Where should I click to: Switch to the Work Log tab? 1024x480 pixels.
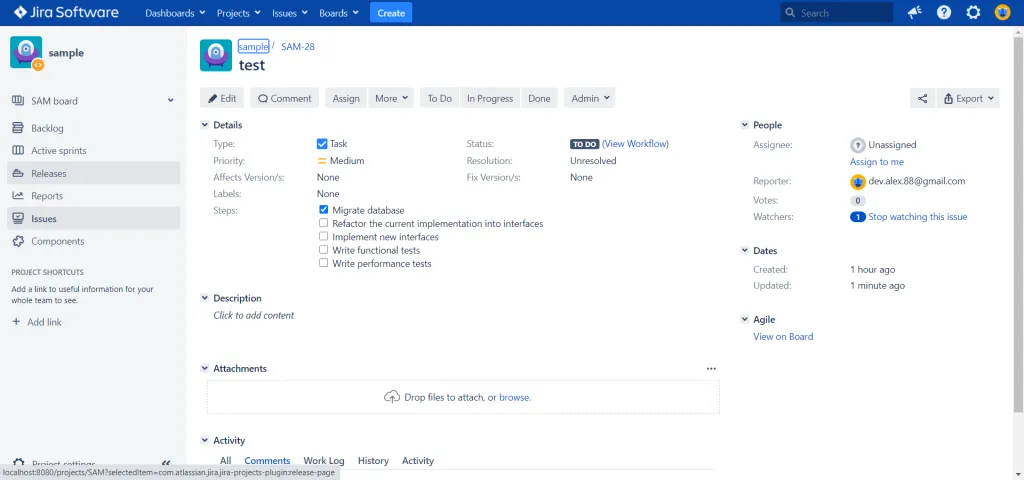coord(324,460)
